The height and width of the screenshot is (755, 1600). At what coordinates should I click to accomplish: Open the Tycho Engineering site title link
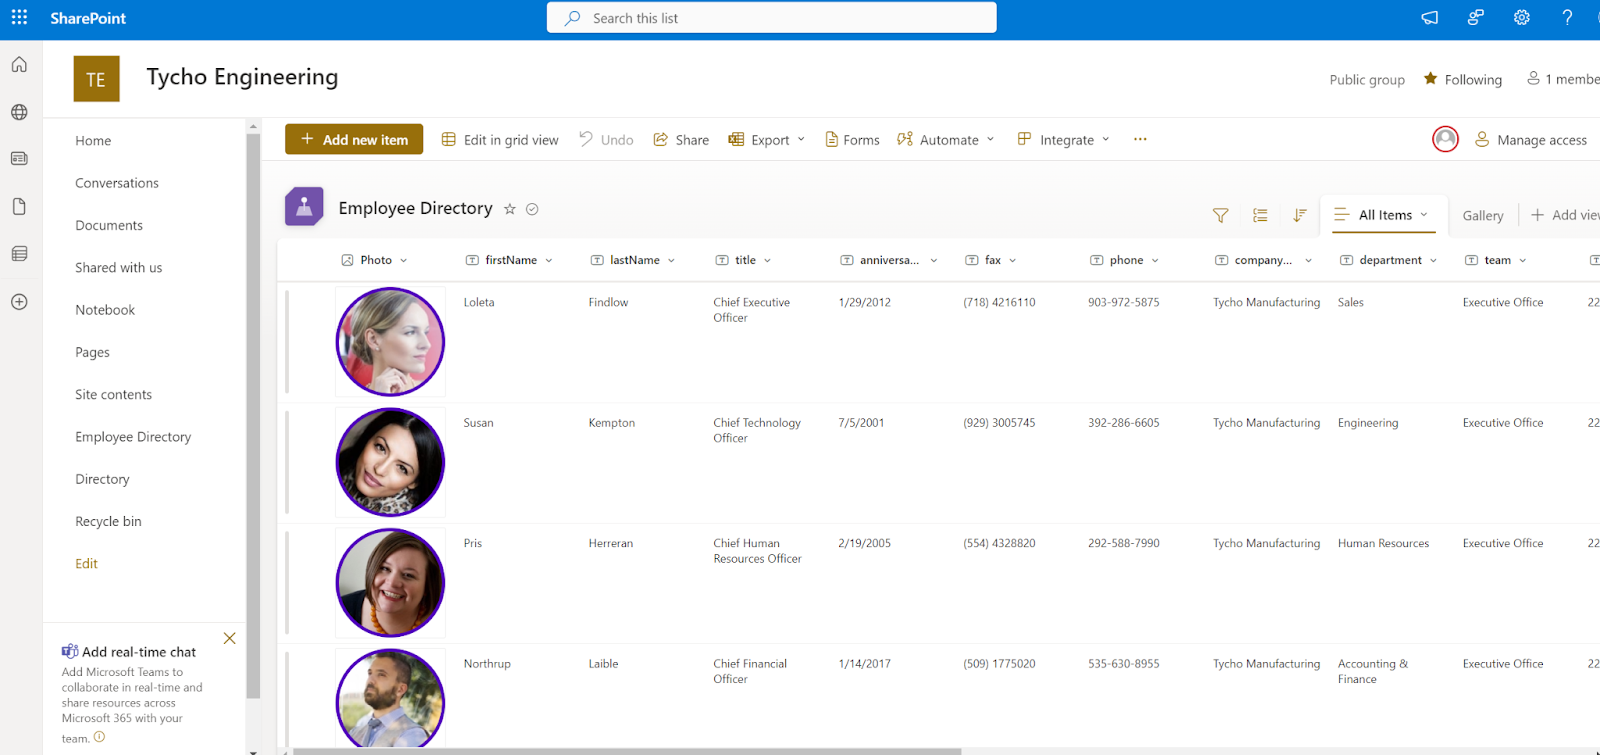click(242, 77)
